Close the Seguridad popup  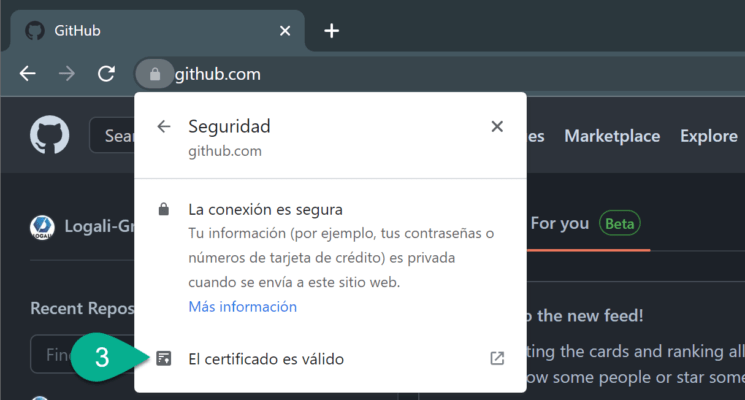[x=497, y=127]
